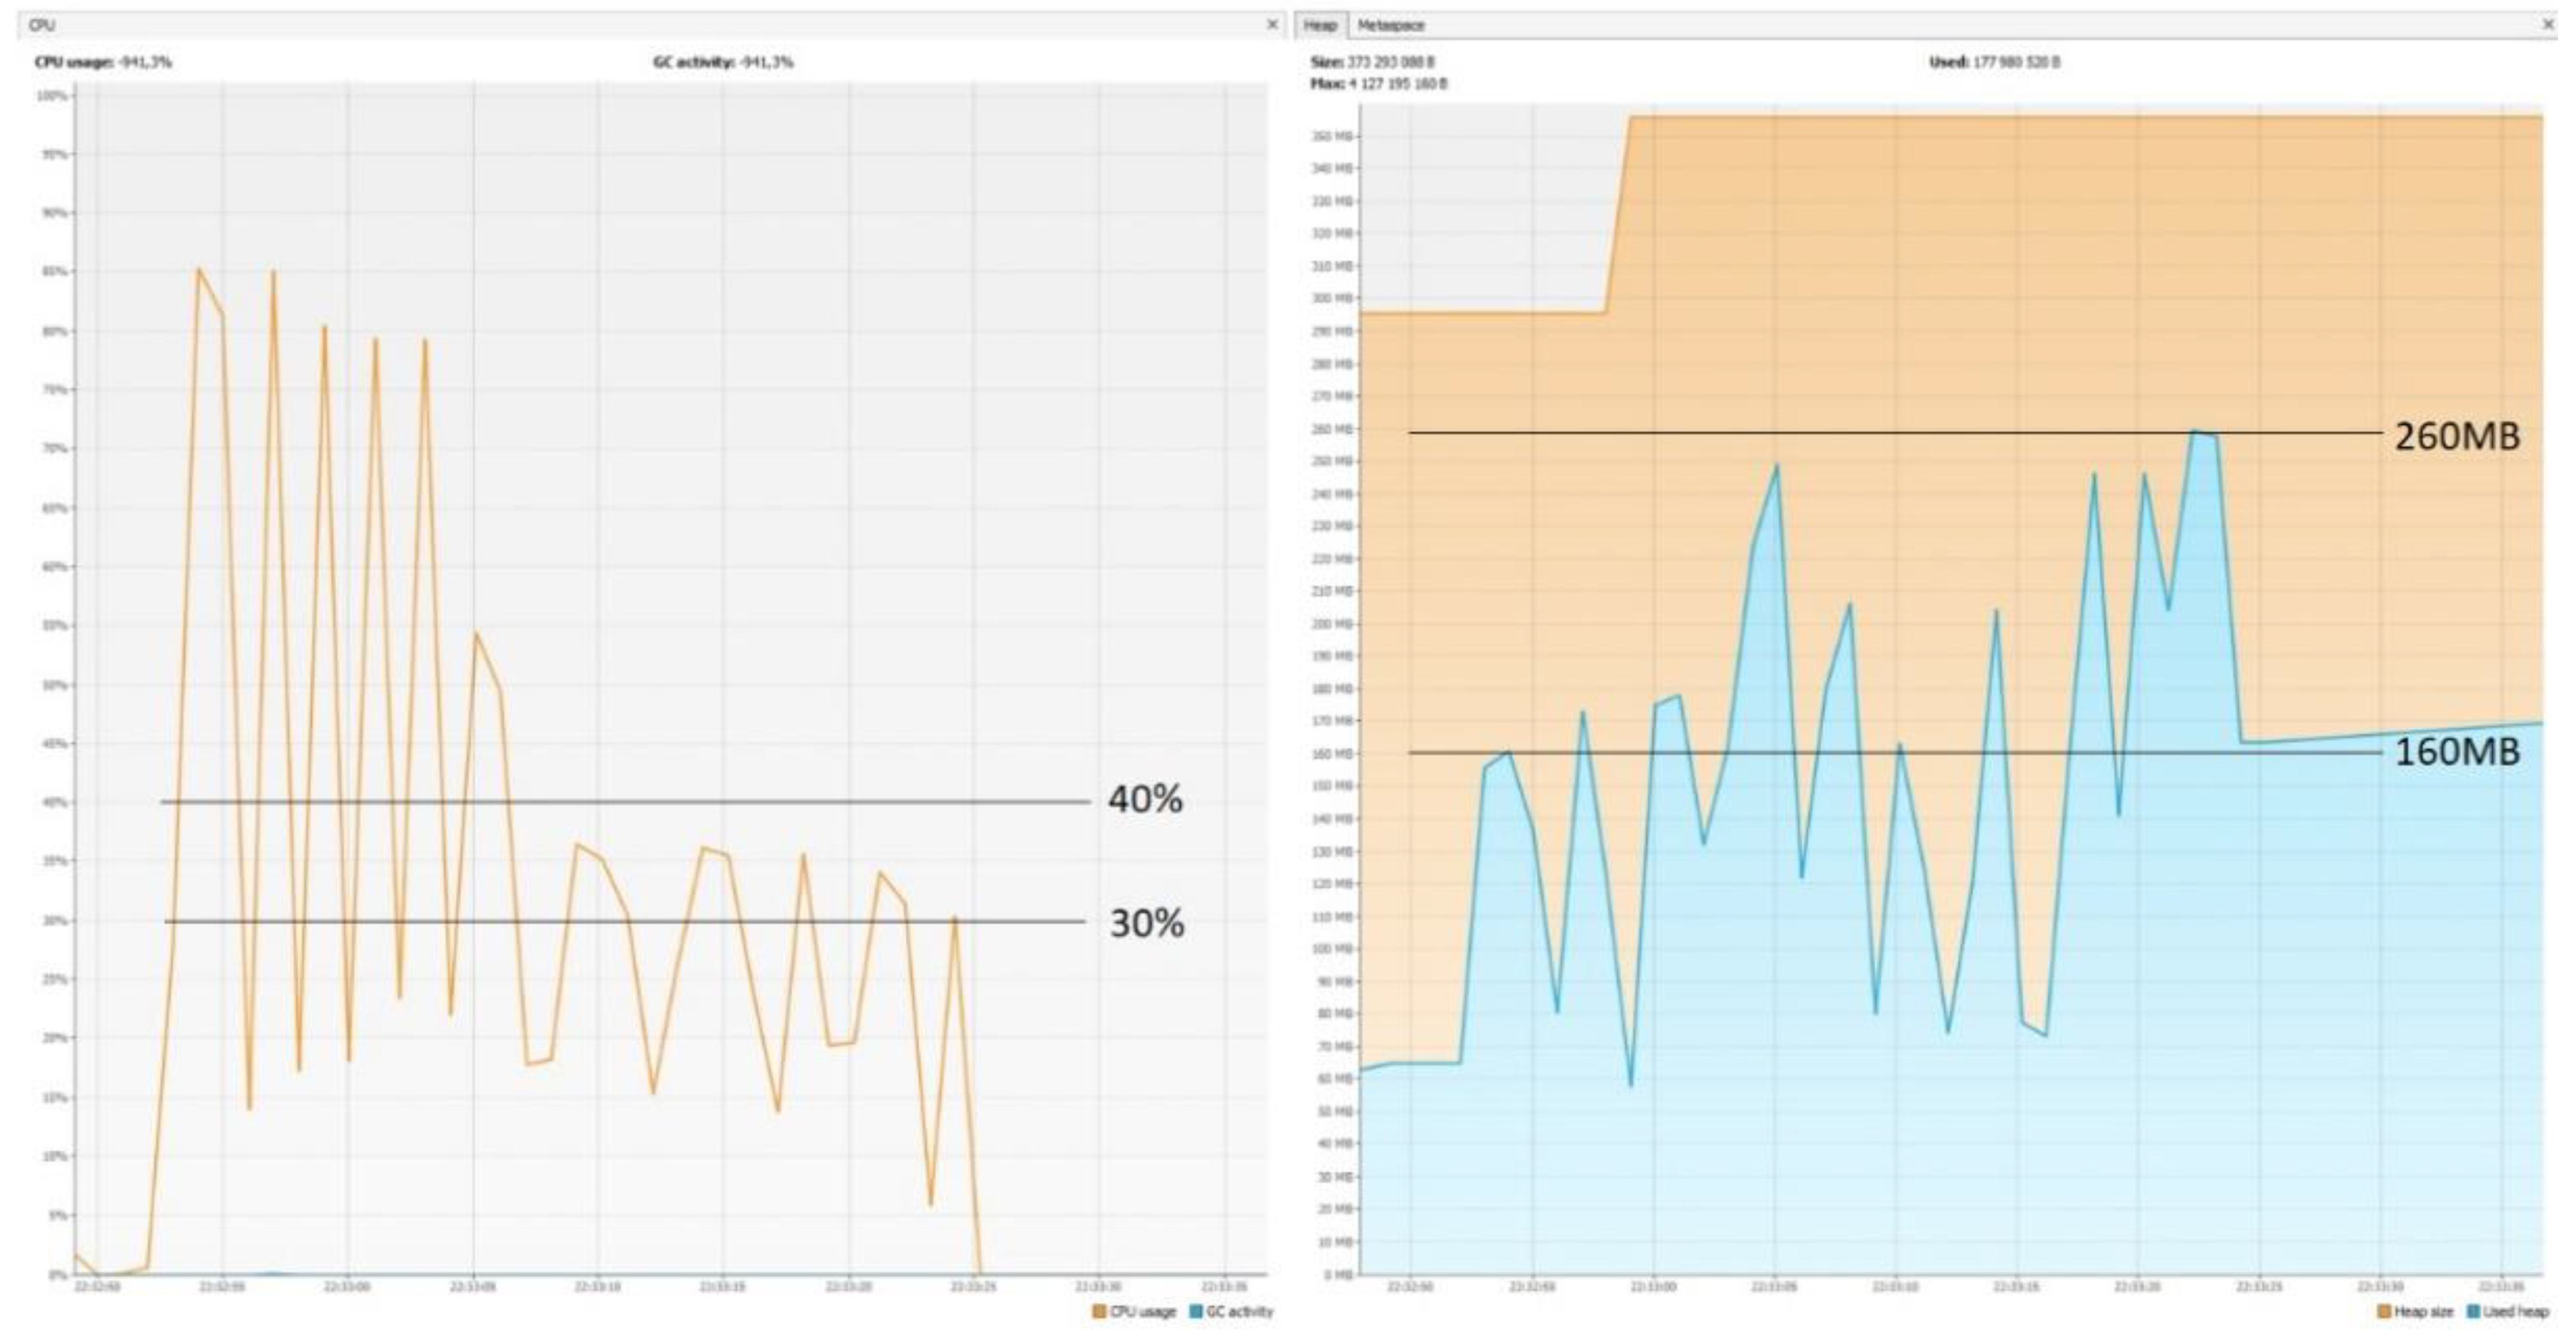2576x1338 pixels.
Task: Click the CPU usage legend swatch
Action: (x=1099, y=1311)
